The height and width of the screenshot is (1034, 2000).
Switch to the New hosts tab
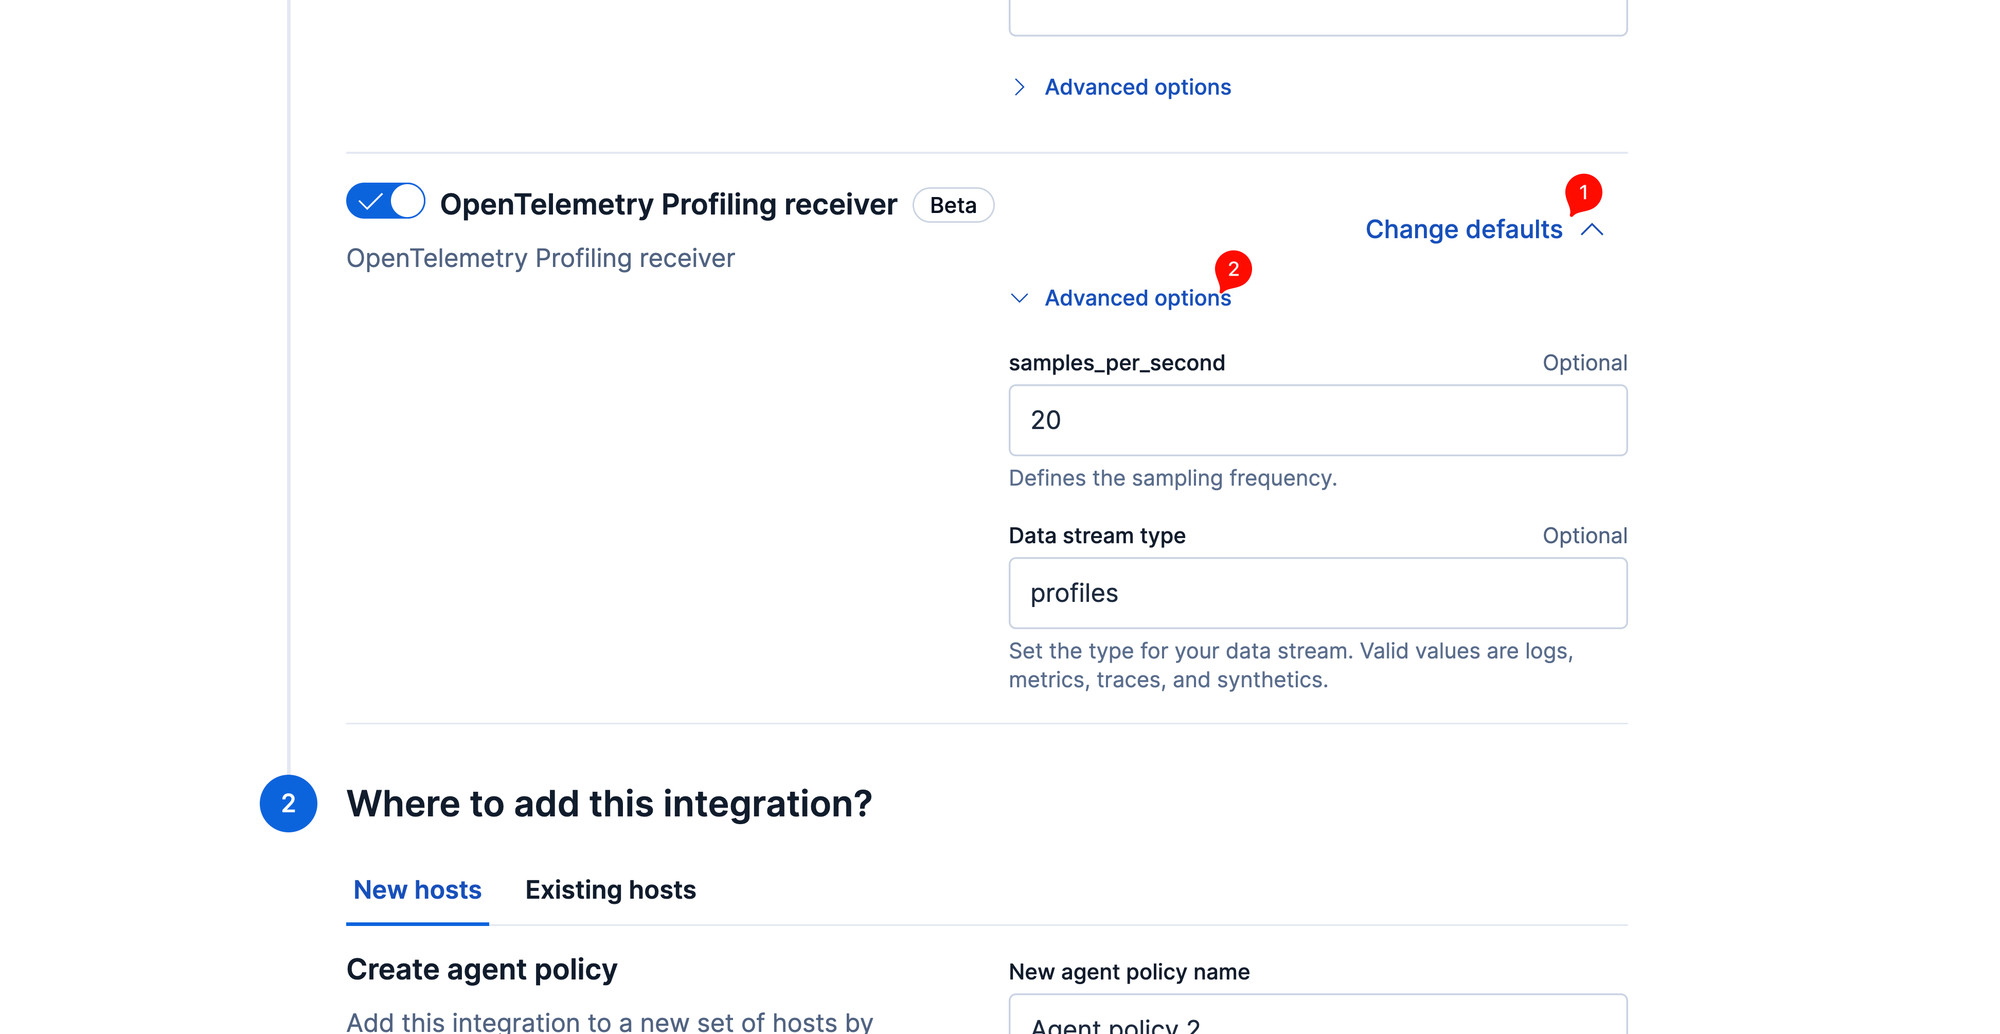pyautogui.click(x=417, y=890)
